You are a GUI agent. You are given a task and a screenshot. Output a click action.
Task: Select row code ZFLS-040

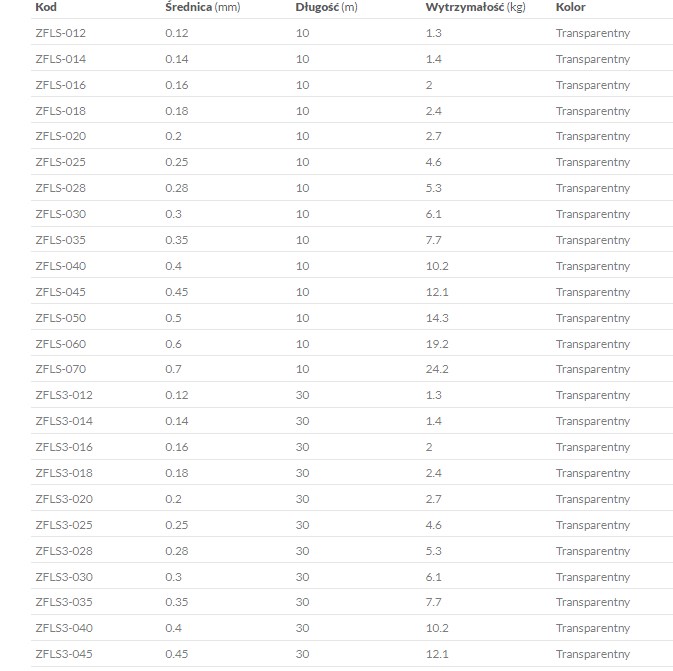pos(60,266)
